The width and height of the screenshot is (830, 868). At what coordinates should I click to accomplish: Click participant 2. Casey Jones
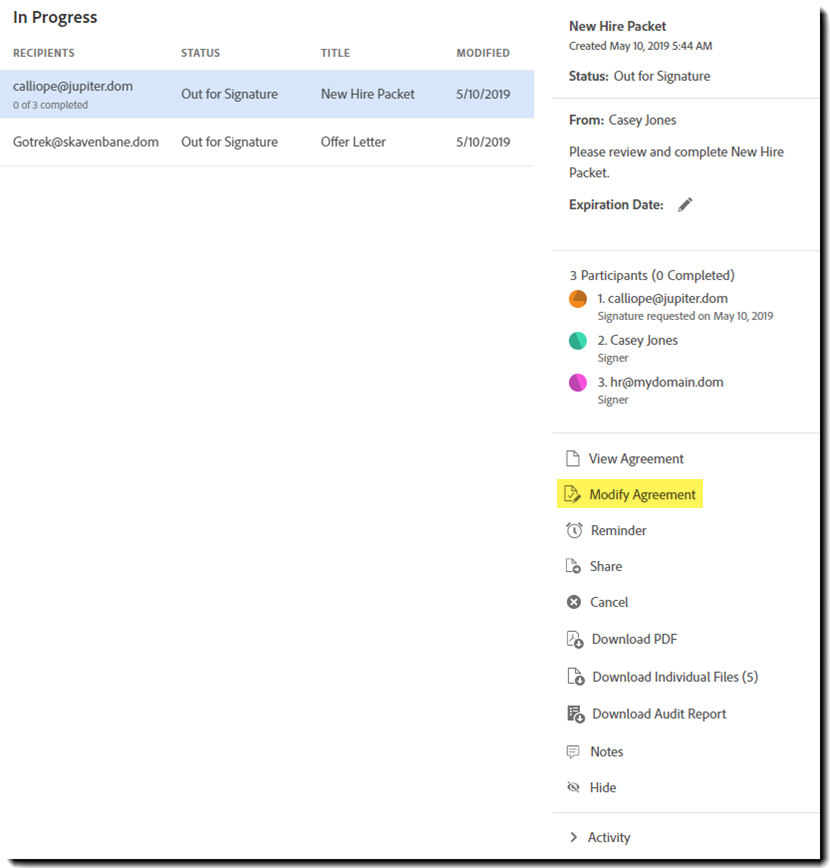coord(637,340)
